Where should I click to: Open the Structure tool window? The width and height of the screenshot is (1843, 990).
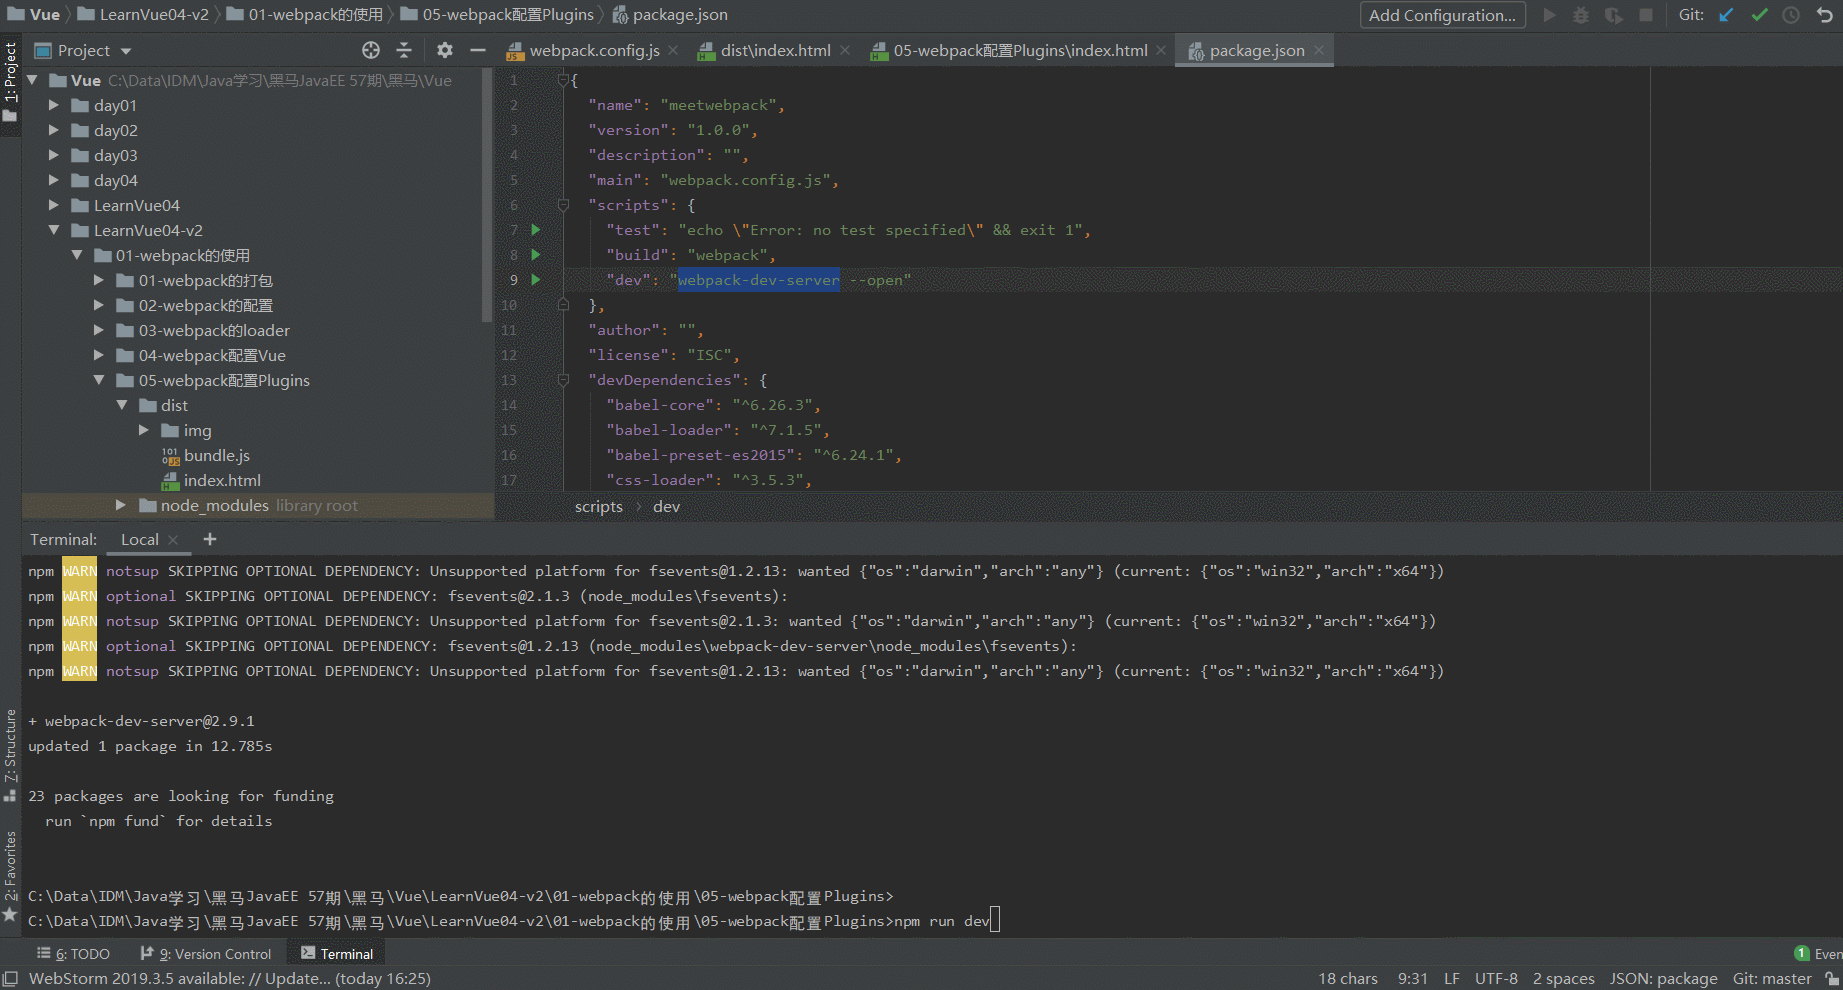click(x=10, y=755)
